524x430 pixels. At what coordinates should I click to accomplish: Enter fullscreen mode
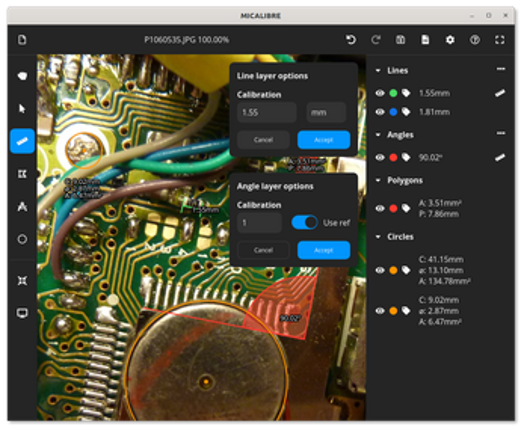500,40
